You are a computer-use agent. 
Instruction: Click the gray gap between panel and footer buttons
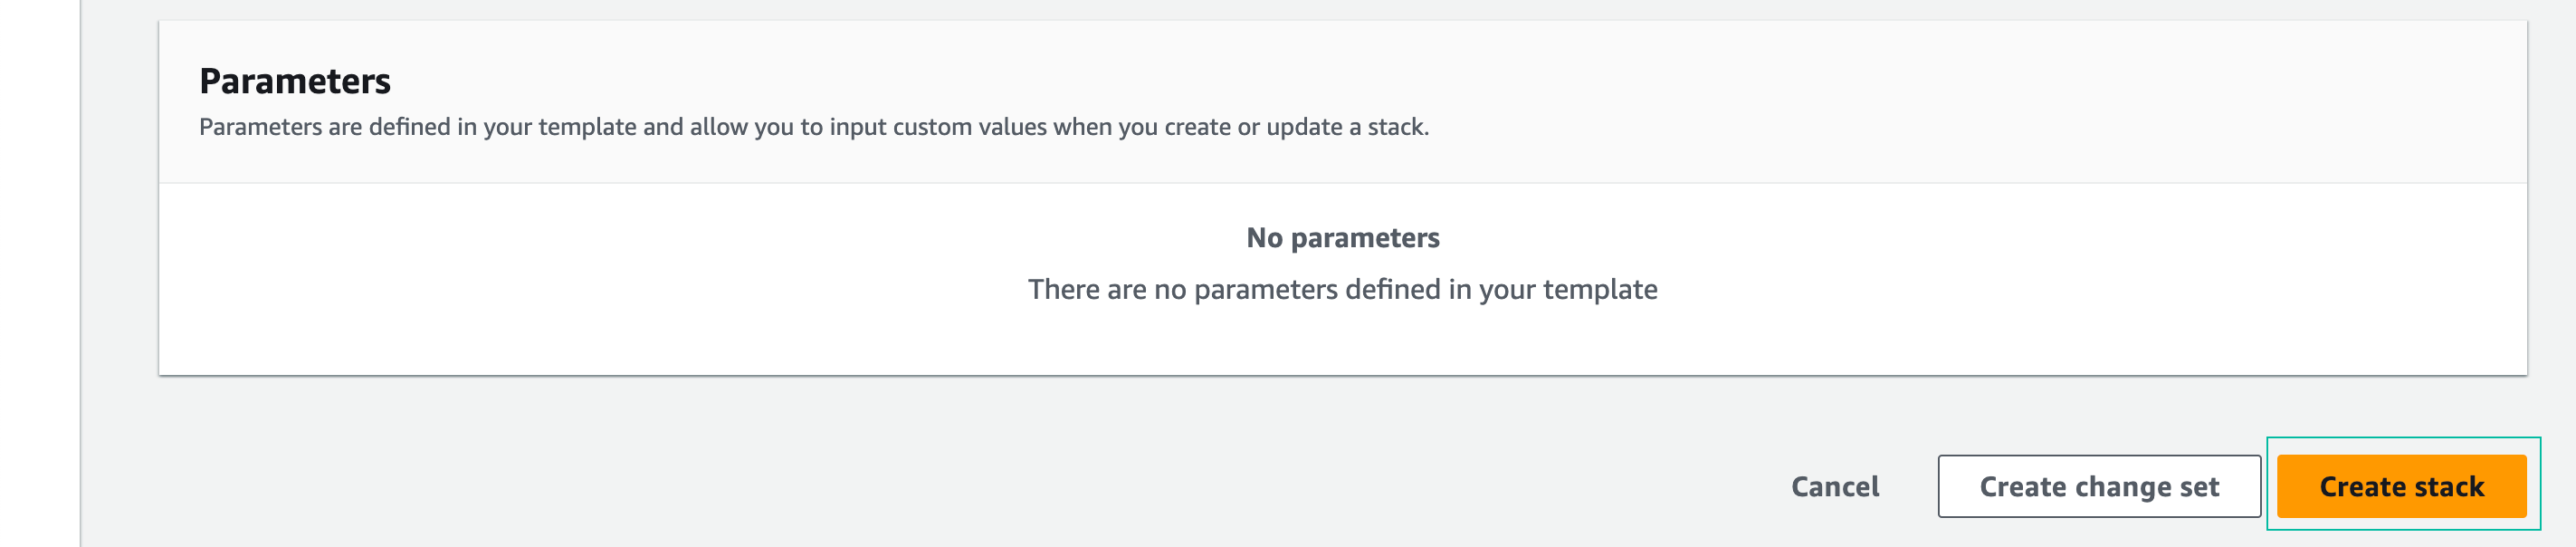click(x=1300, y=412)
